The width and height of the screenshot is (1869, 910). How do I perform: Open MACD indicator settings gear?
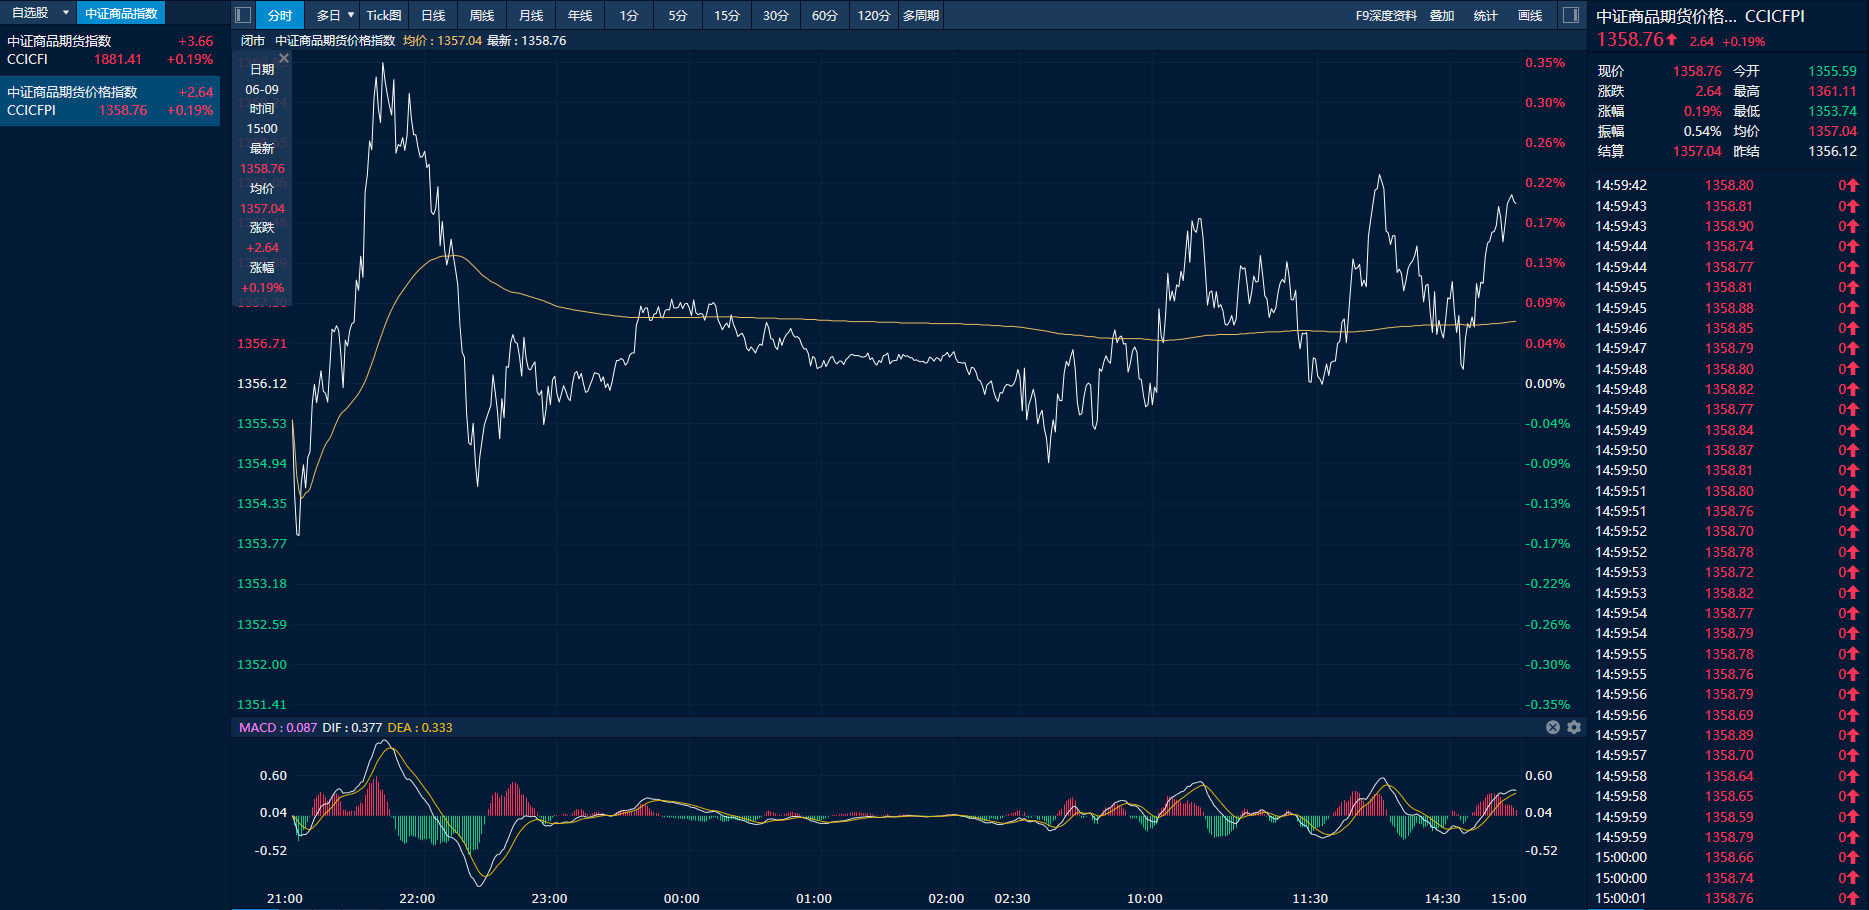click(1574, 727)
